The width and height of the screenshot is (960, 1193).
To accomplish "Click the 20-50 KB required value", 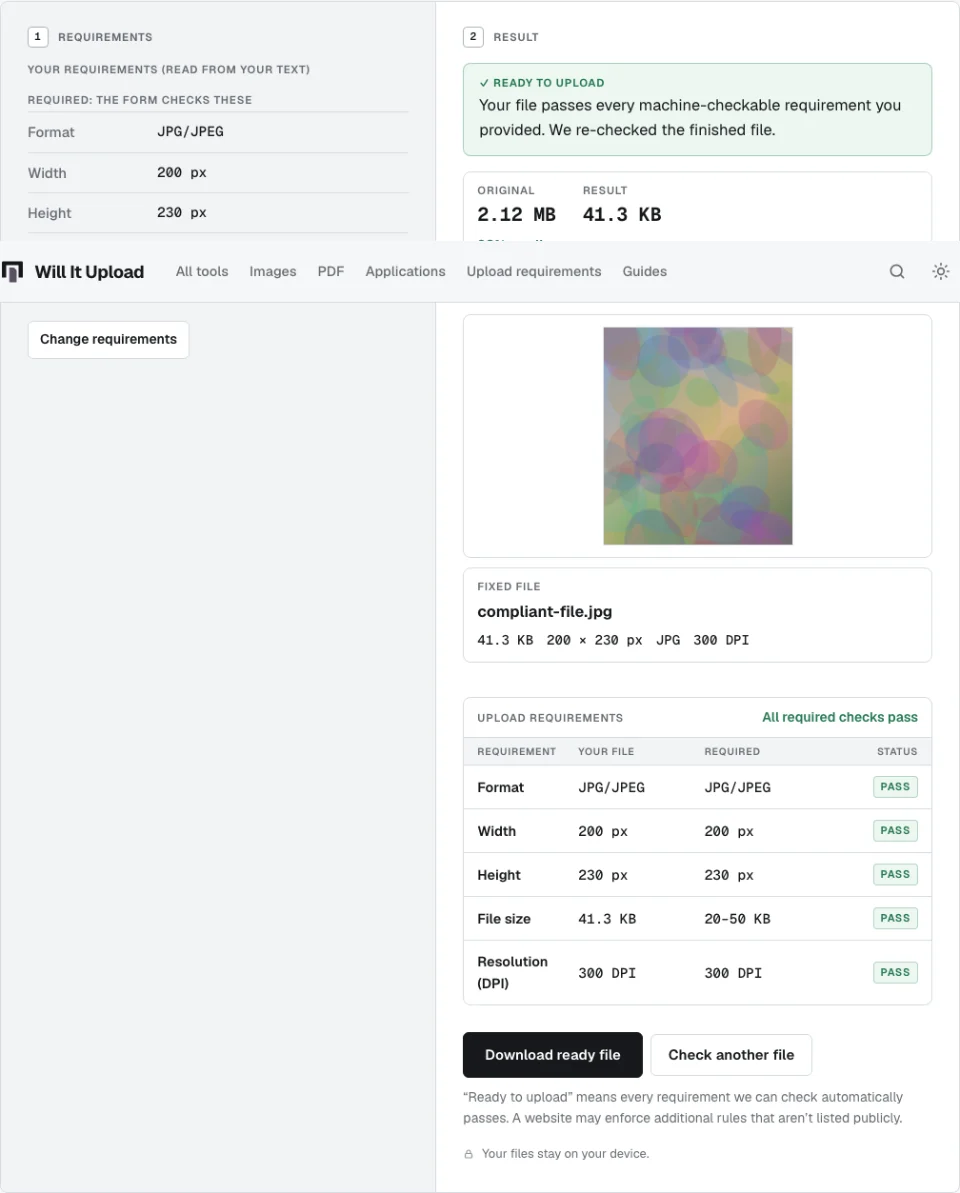I will (737, 919).
